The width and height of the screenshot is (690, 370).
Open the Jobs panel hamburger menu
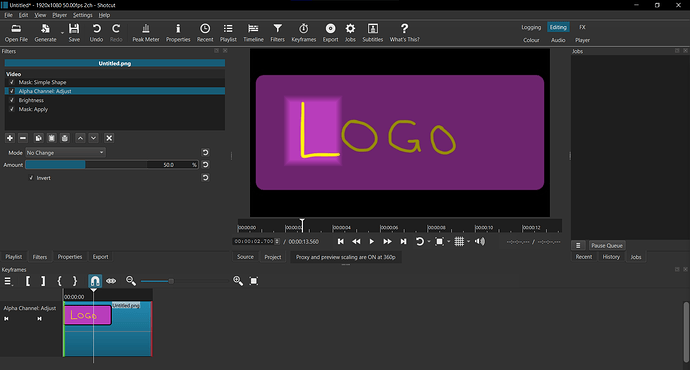point(578,245)
